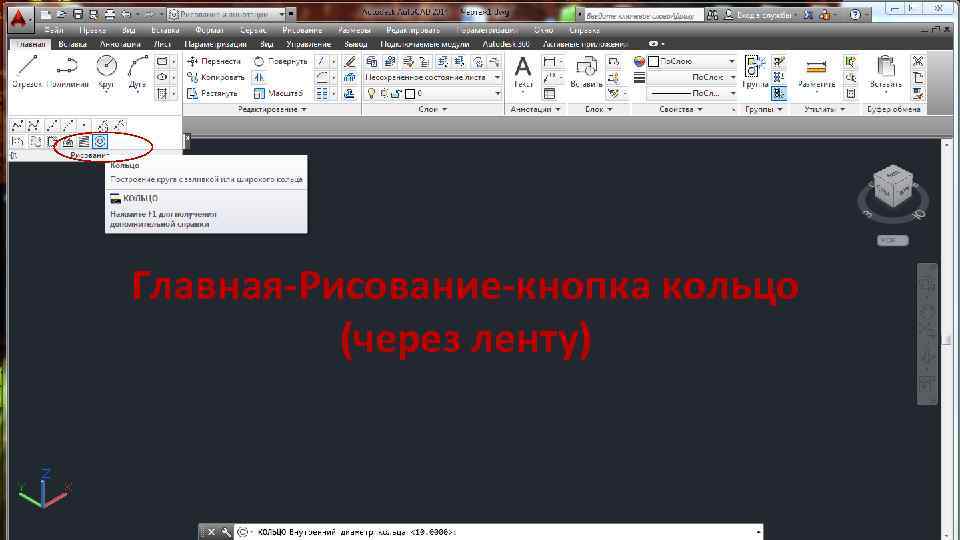Click the Donut (Кольцо) tool icon
Screen dimensions: 960x540
tap(100, 142)
